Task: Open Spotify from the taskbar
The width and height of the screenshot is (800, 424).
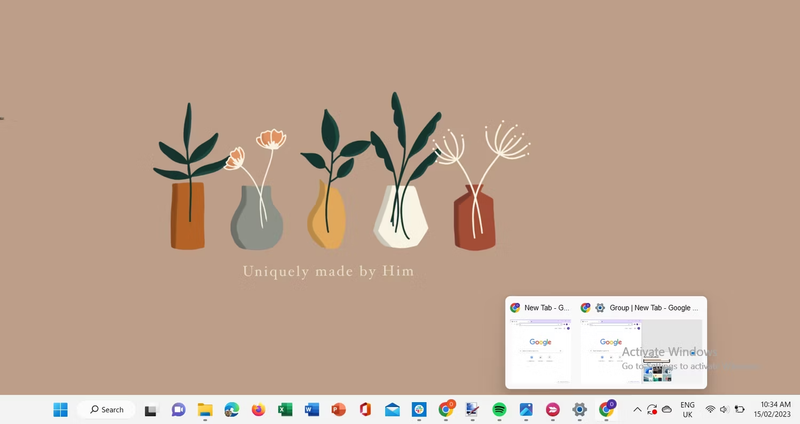Action: [499, 409]
